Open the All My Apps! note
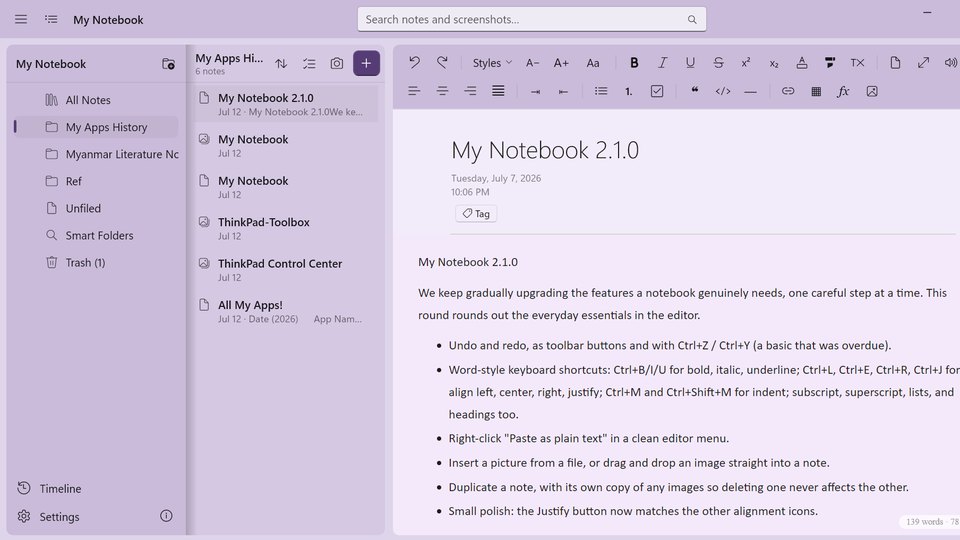The image size is (960, 540). [287, 311]
